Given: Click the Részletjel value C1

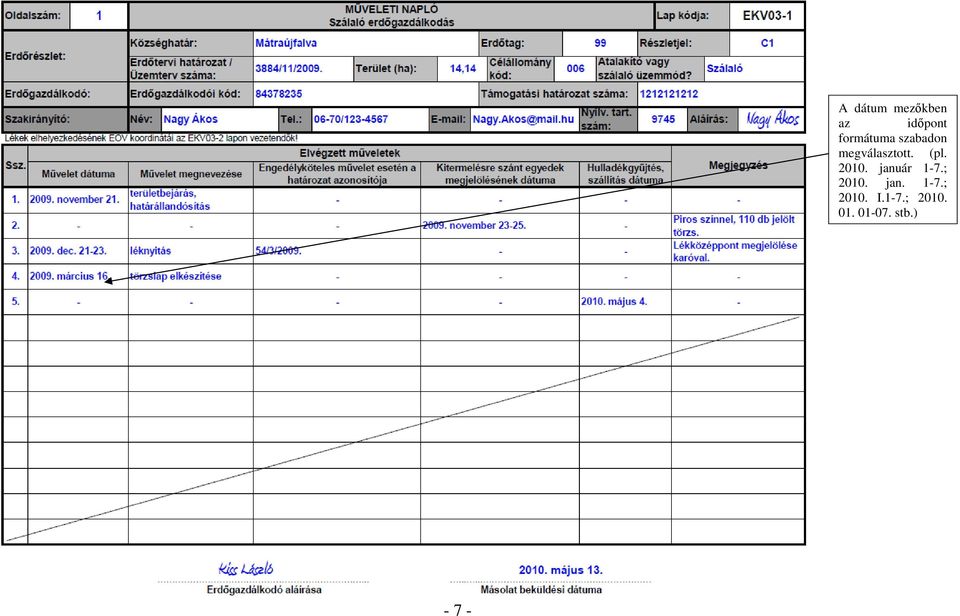Looking at the screenshot, I should (x=767, y=43).
